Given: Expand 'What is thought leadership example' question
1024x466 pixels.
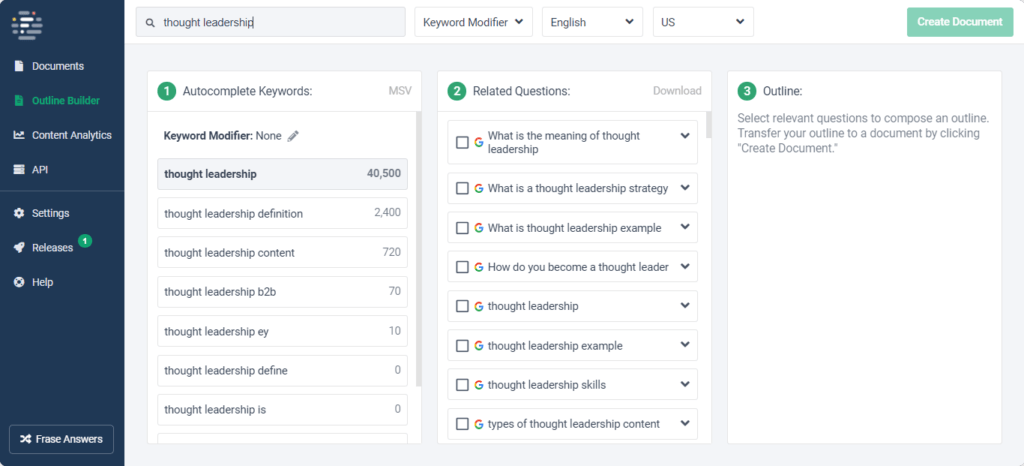Looking at the screenshot, I should pos(685,227).
